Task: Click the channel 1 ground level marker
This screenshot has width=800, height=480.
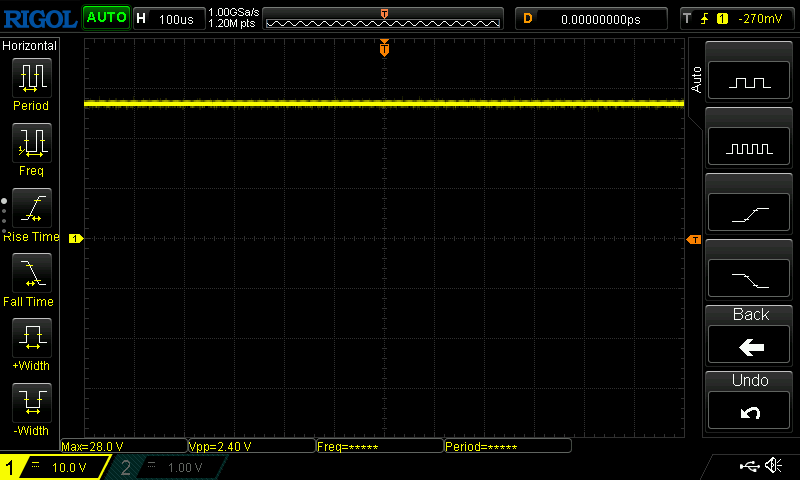Action: tap(76, 238)
